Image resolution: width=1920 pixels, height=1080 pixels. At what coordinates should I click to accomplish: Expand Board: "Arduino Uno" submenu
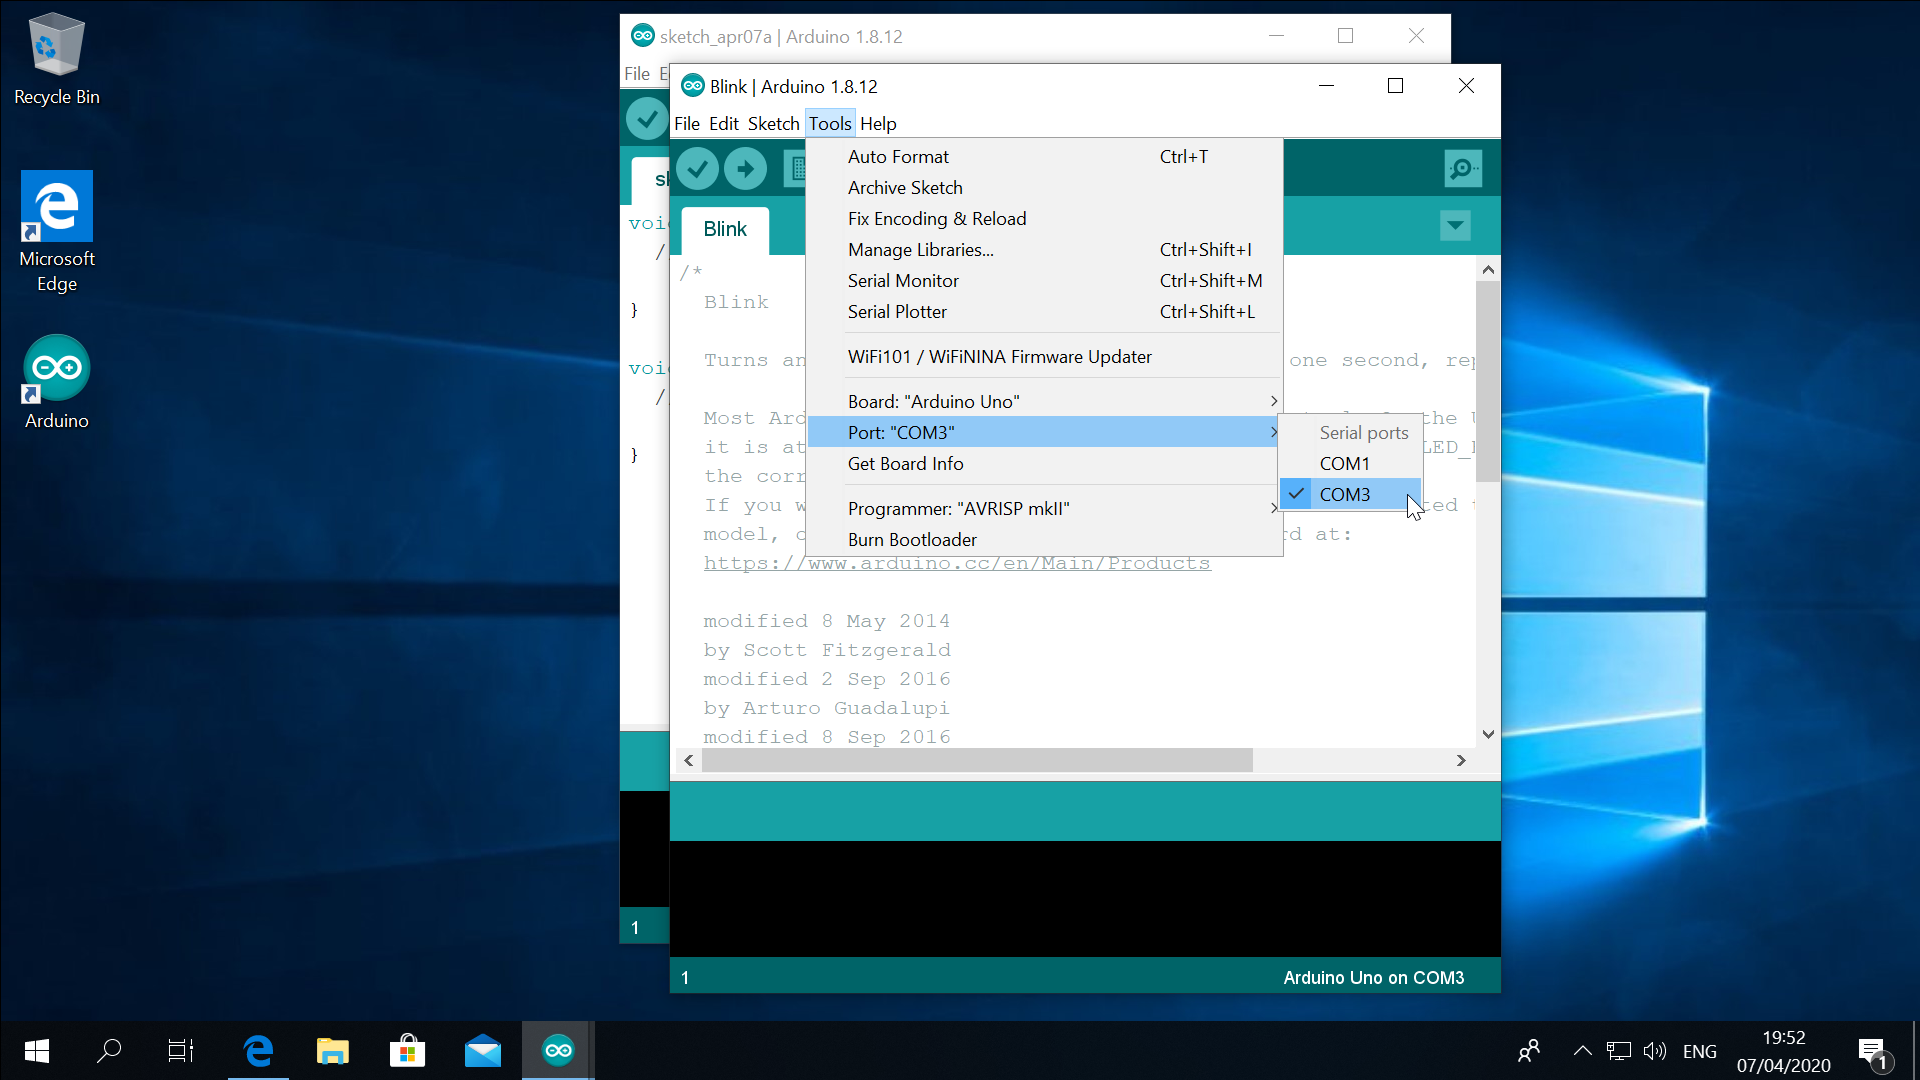click(x=1044, y=402)
